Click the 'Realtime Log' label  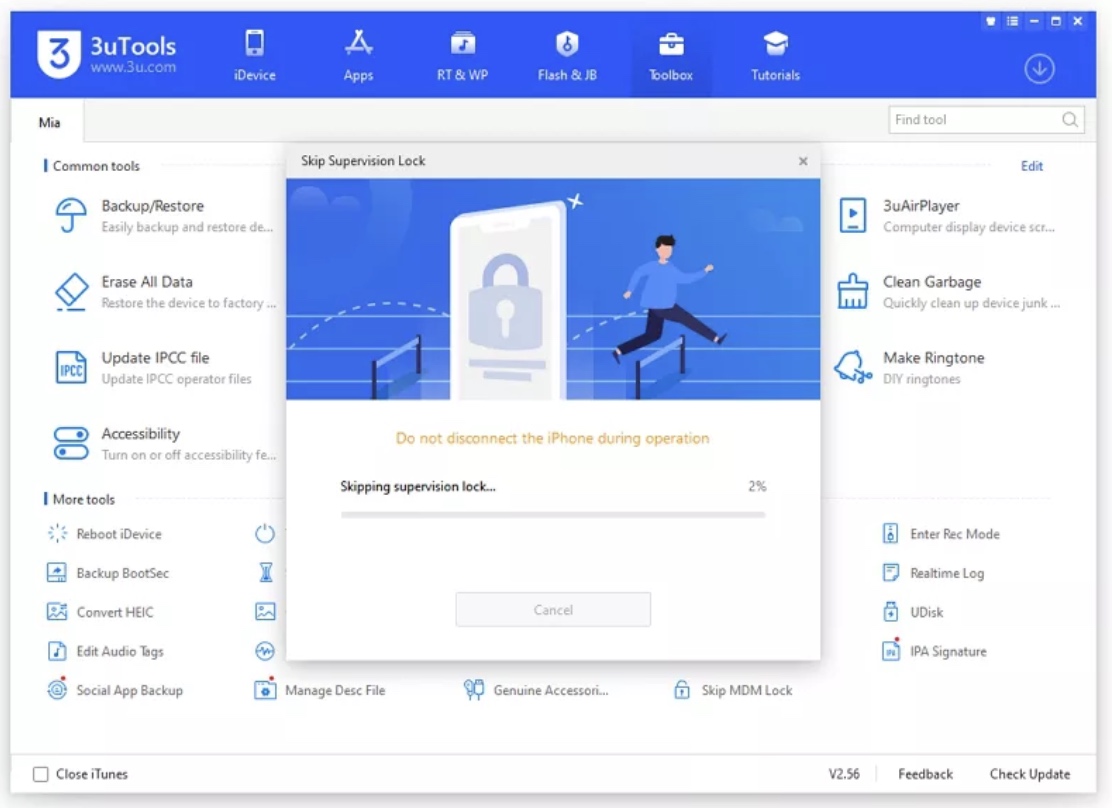tap(947, 573)
